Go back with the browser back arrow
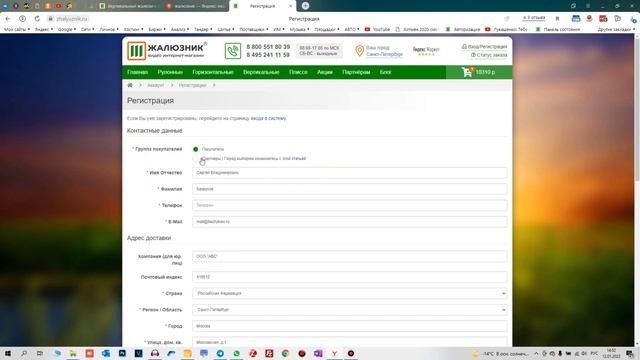The image size is (640, 360). 8,19
